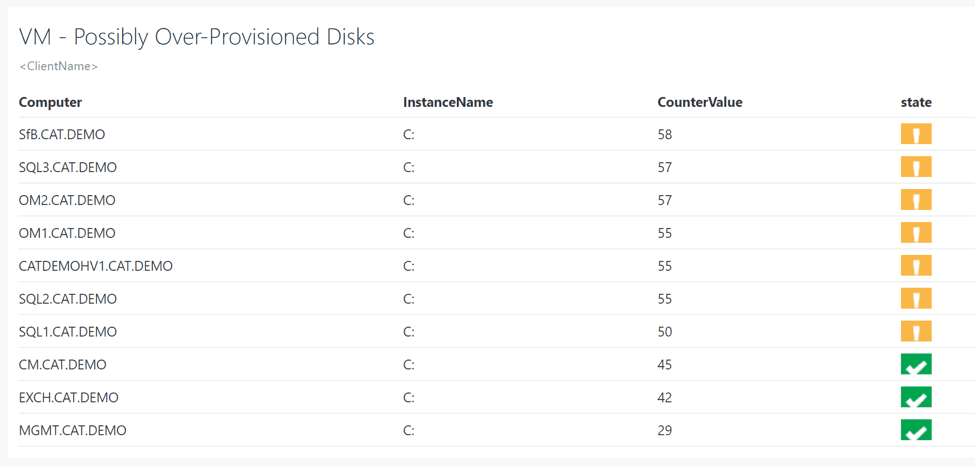Image resolution: width=975 pixels, height=467 pixels.
Task: Click the warning icon in OM2.CAT.DEMO row
Action: click(916, 200)
